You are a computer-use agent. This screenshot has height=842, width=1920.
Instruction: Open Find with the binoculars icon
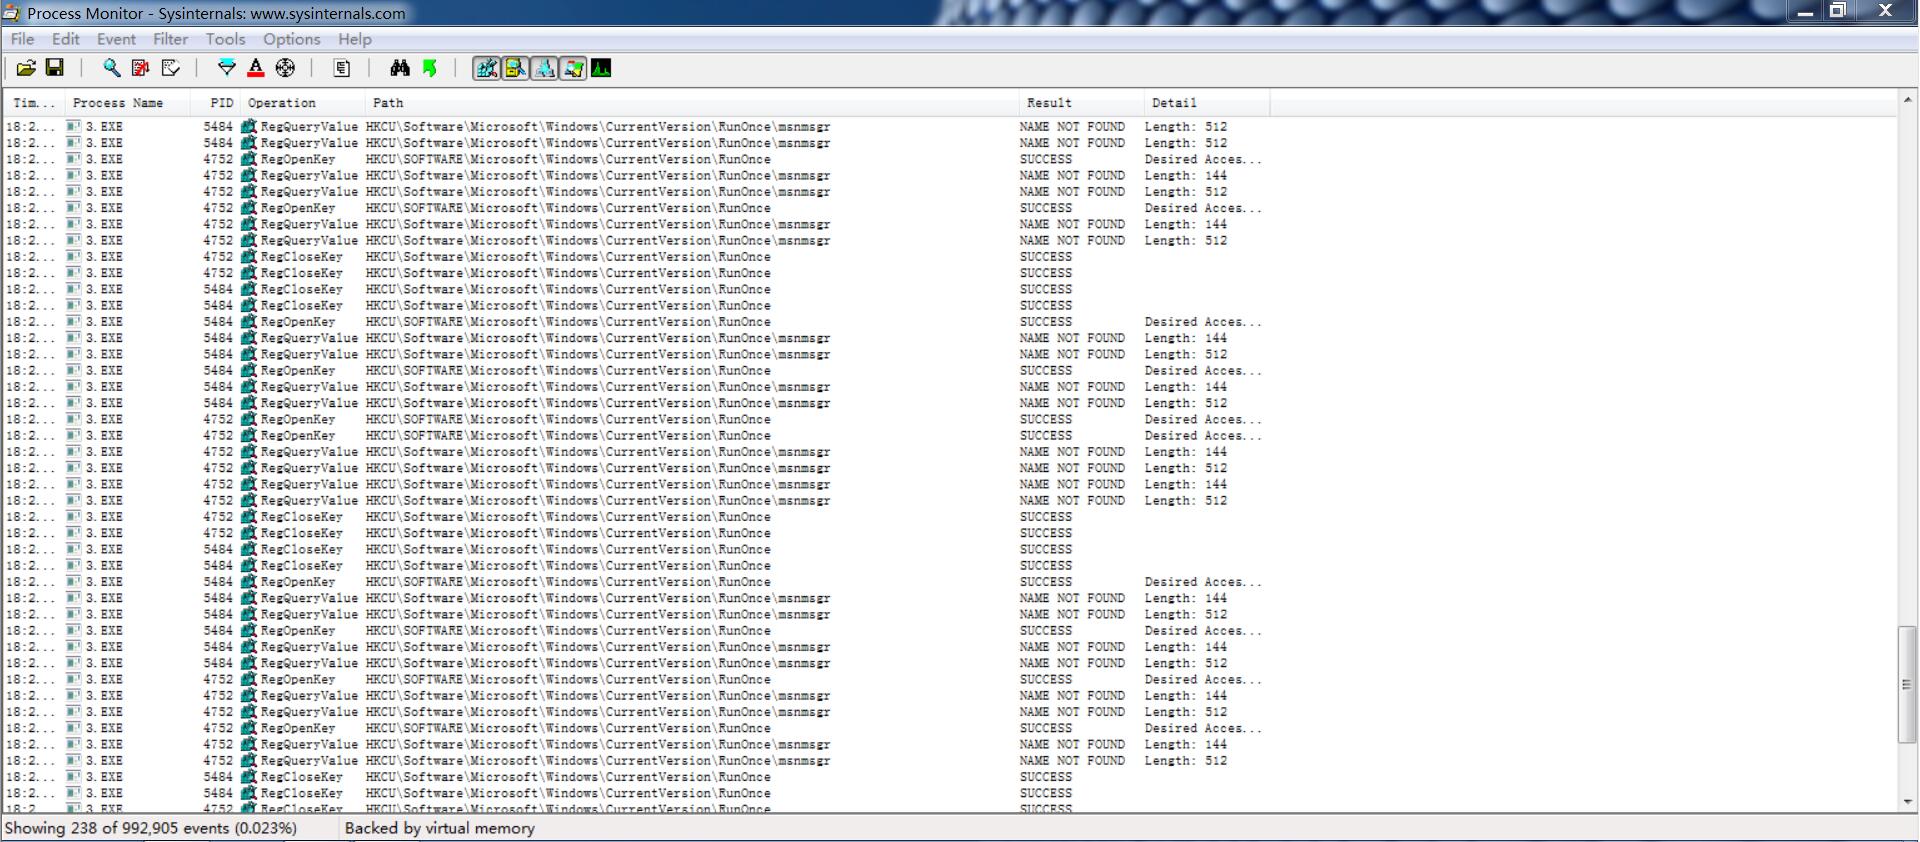[x=400, y=68]
